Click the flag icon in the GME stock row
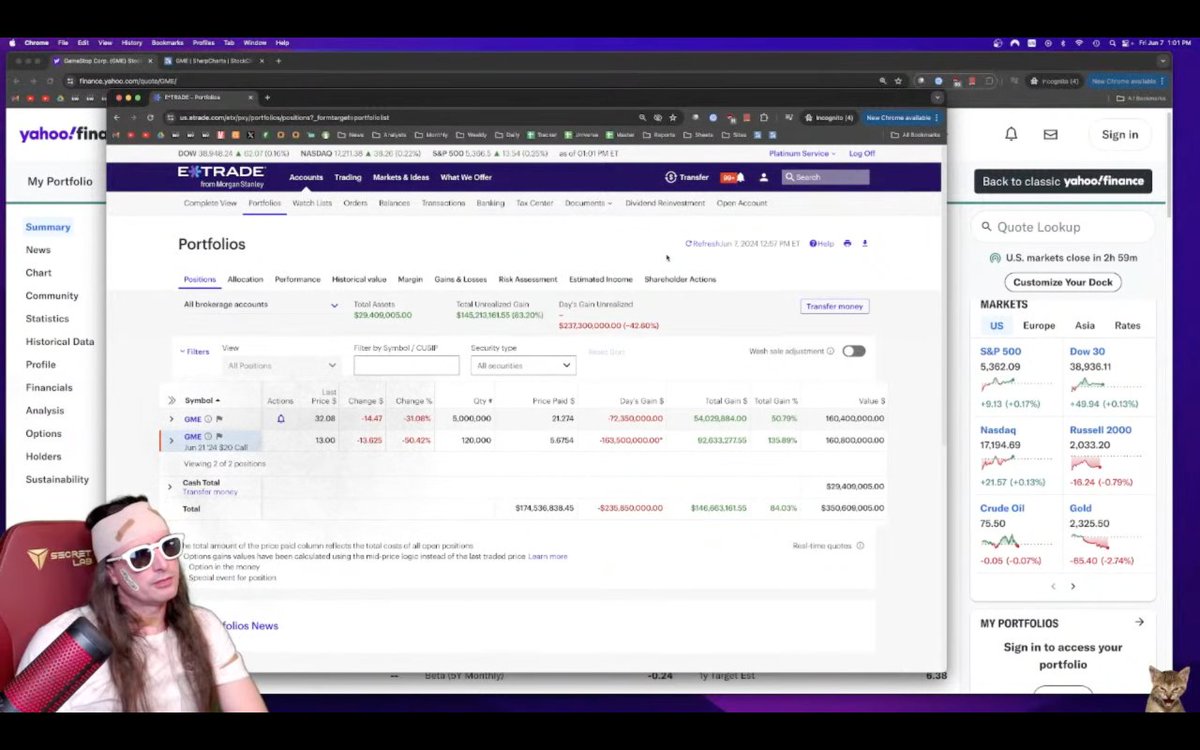This screenshot has height=750, width=1200. pos(219,418)
